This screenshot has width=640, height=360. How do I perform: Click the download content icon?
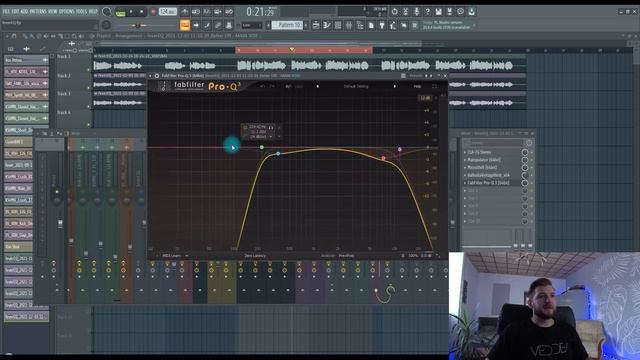tap(471, 12)
